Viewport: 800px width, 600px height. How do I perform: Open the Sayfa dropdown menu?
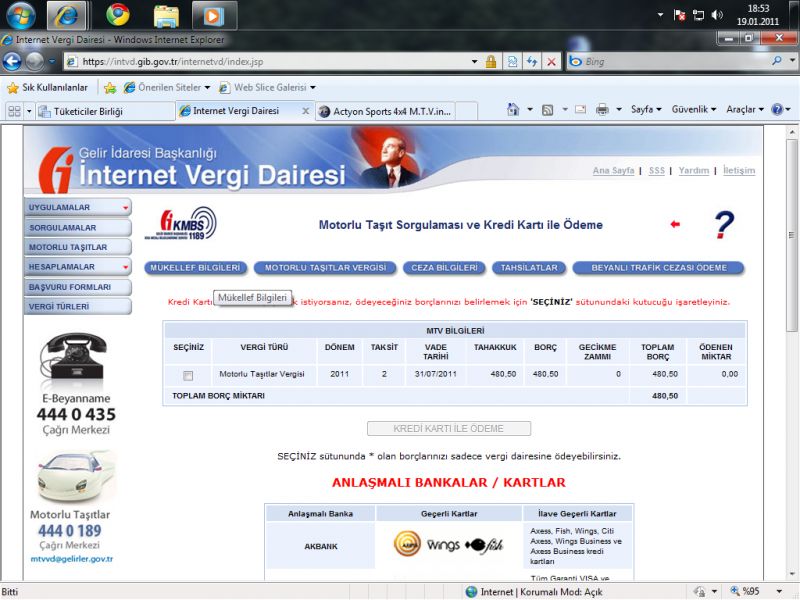[647, 109]
